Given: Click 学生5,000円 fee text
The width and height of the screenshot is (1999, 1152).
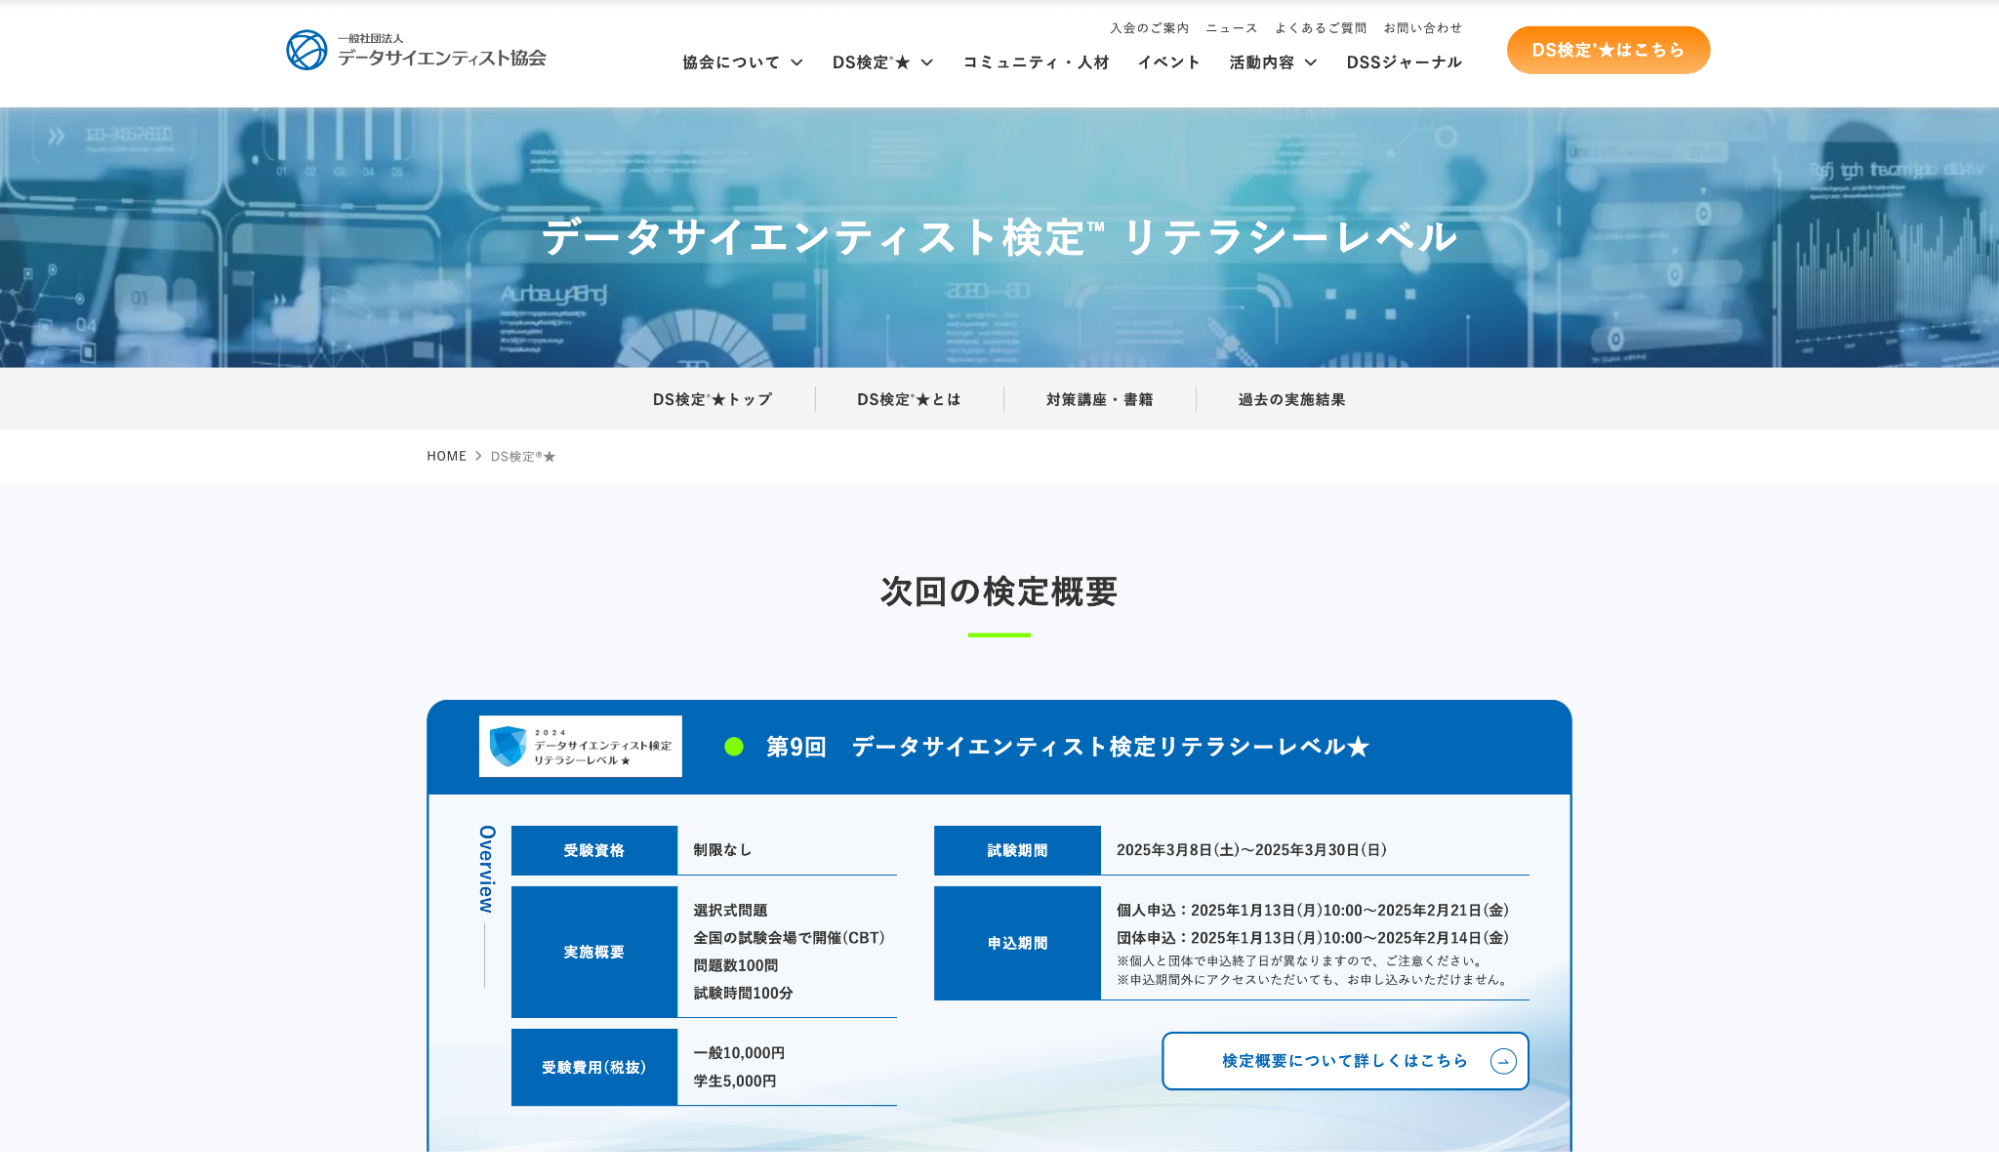Looking at the screenshot, I should [735, 1081].
